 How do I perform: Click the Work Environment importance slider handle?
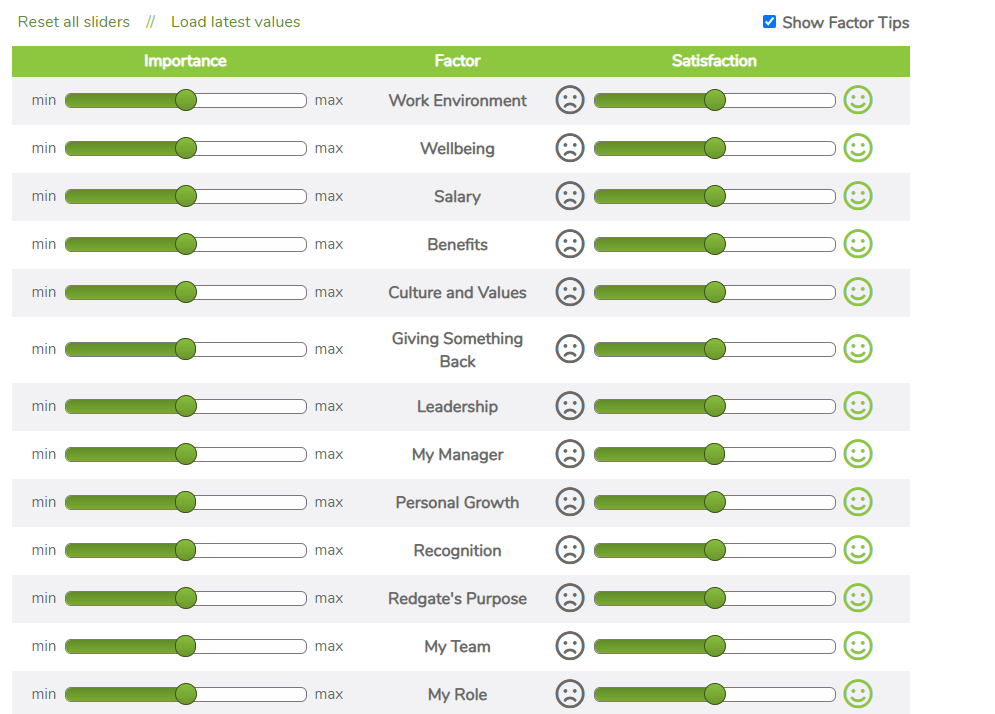click(186, 100)
